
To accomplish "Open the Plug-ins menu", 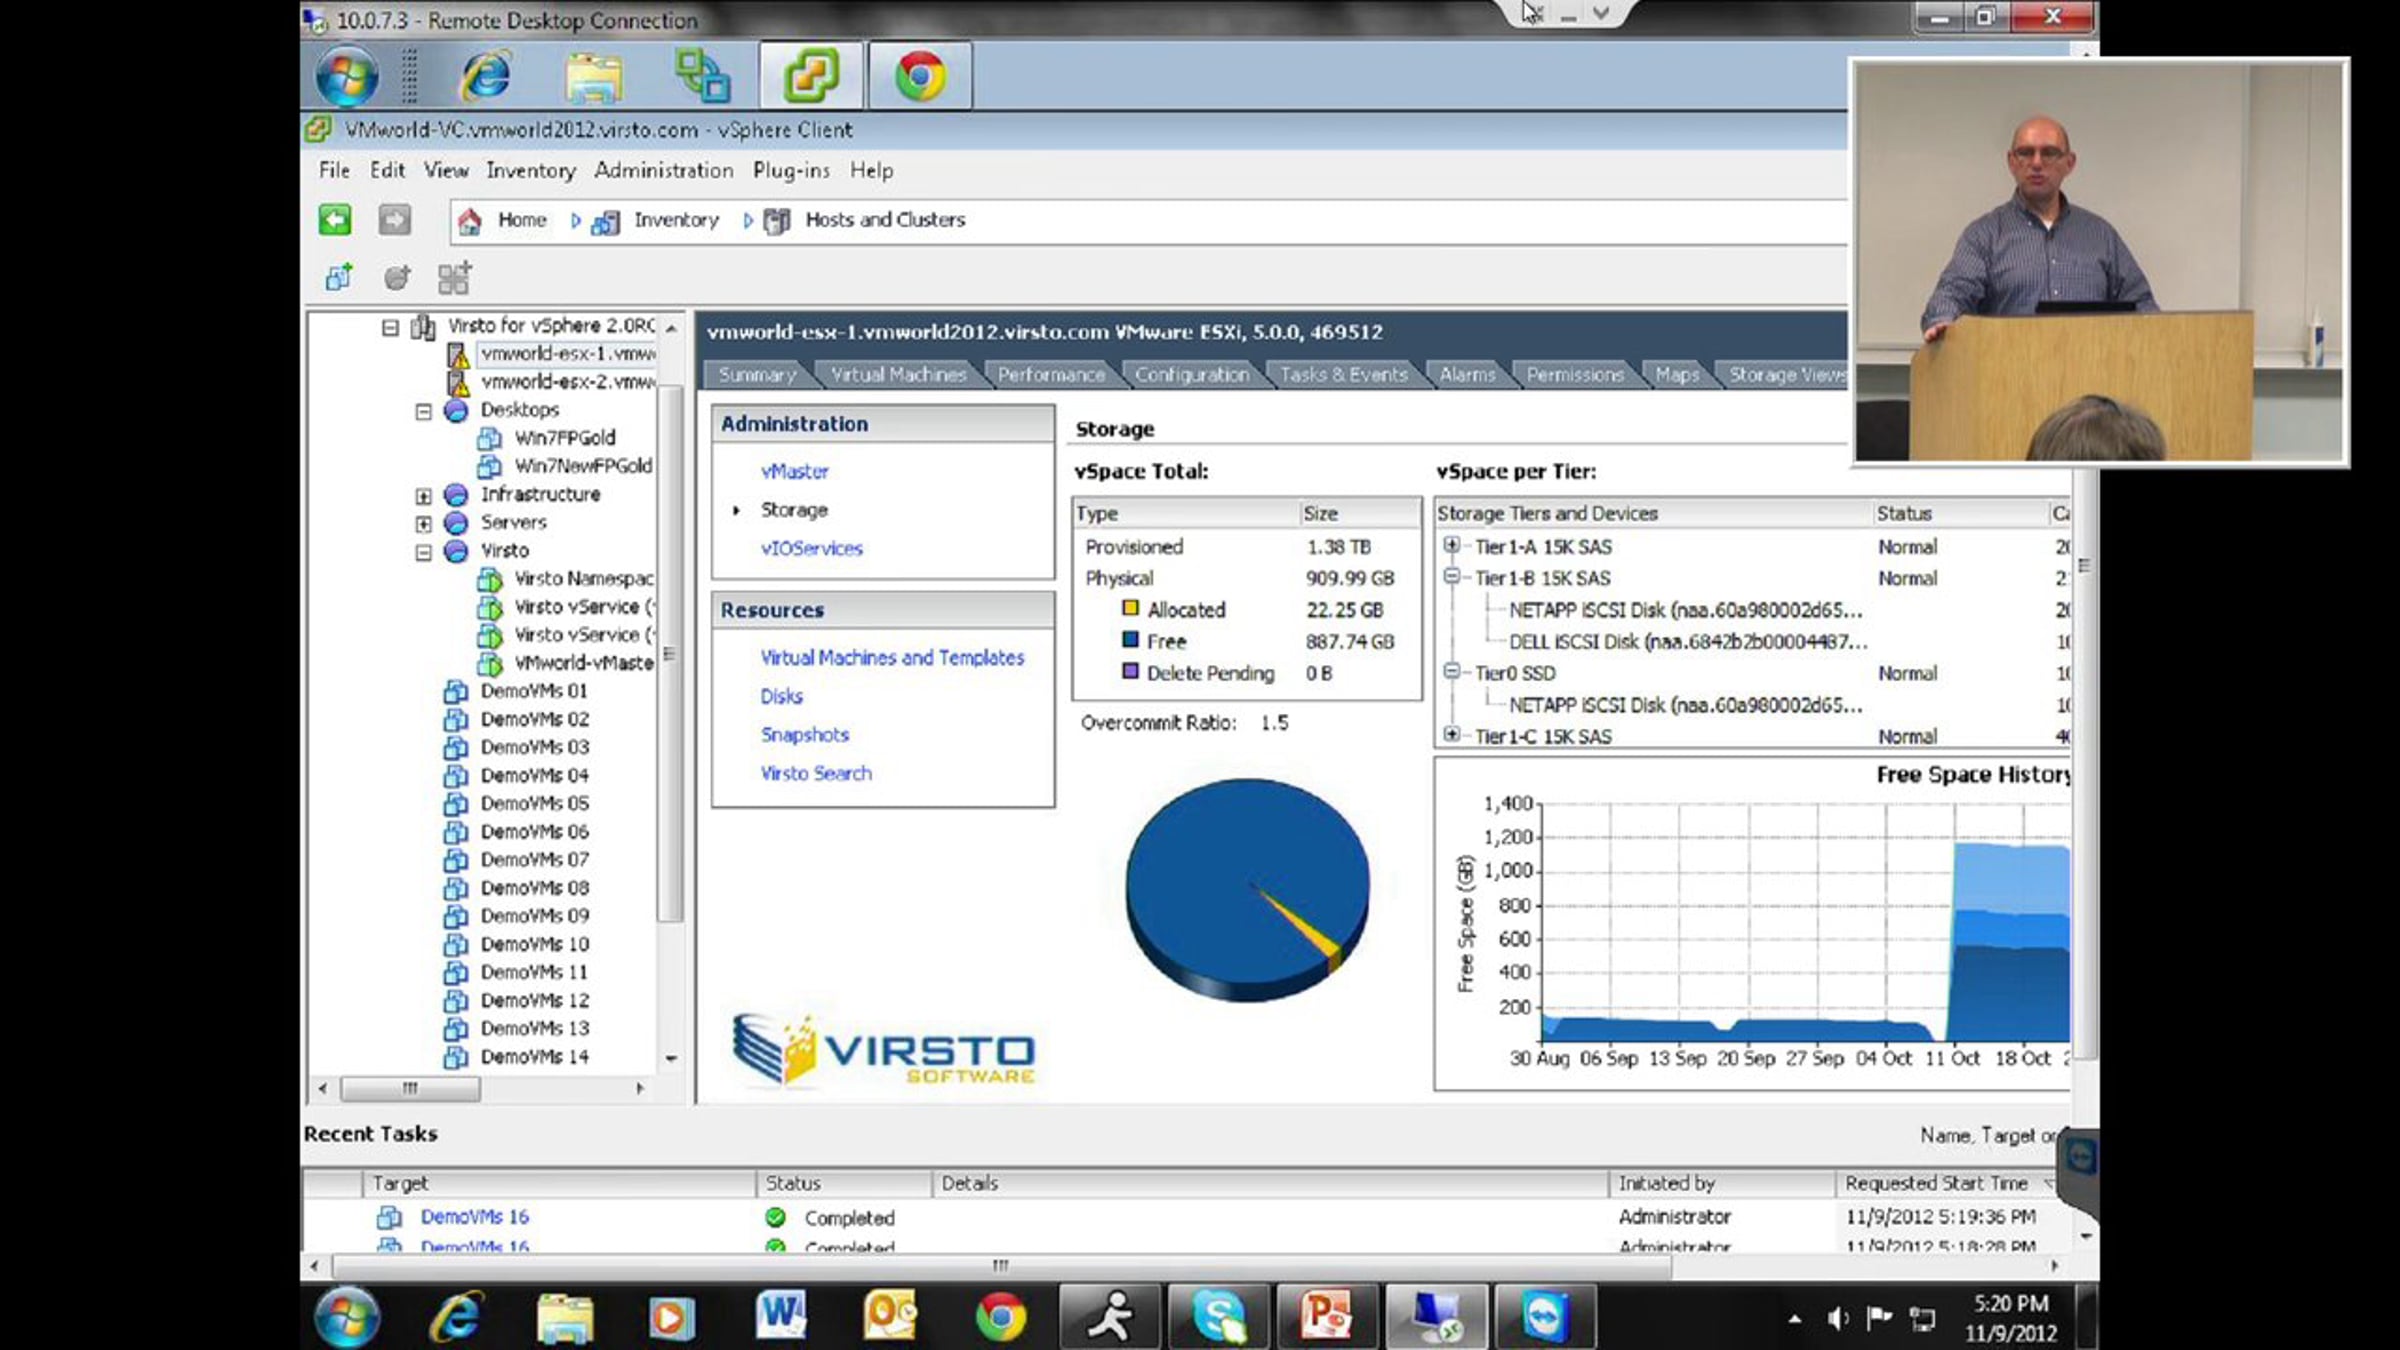I will [x=791, y=171].
